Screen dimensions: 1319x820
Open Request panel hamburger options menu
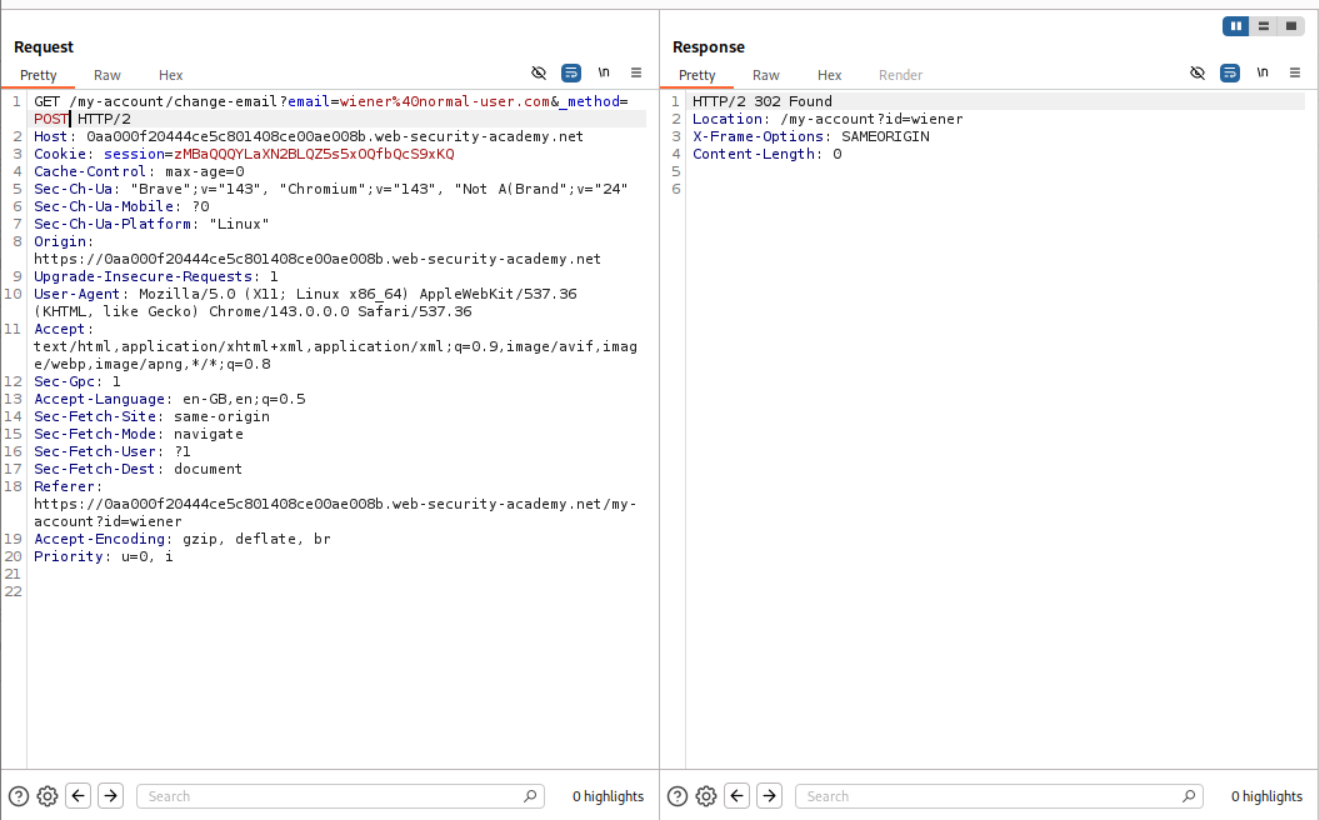pos(636,73)
